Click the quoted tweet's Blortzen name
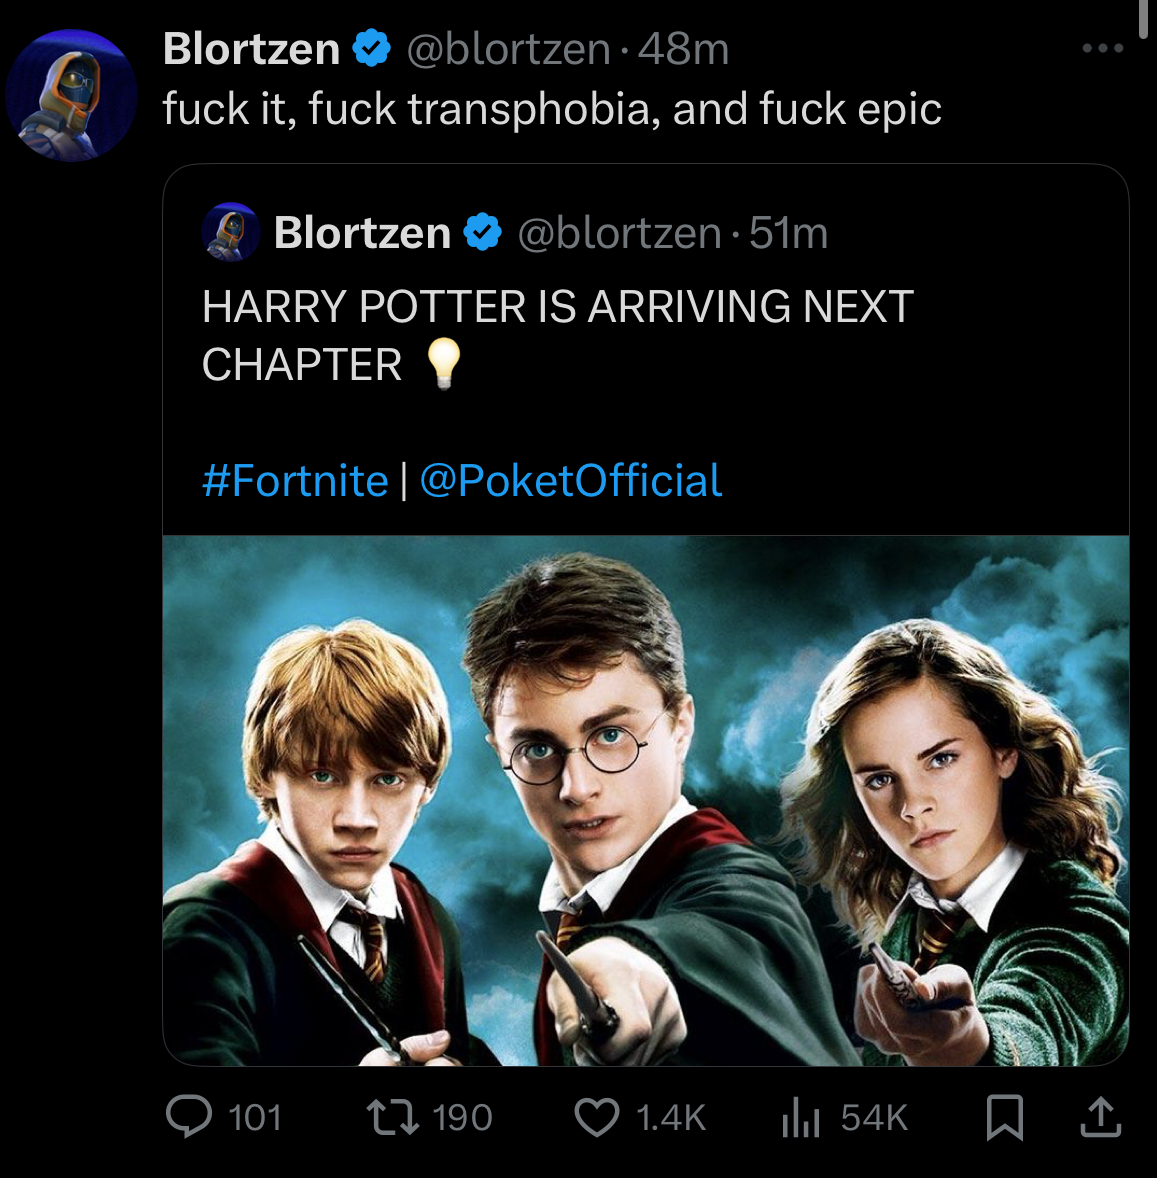 tap(362, 233)
